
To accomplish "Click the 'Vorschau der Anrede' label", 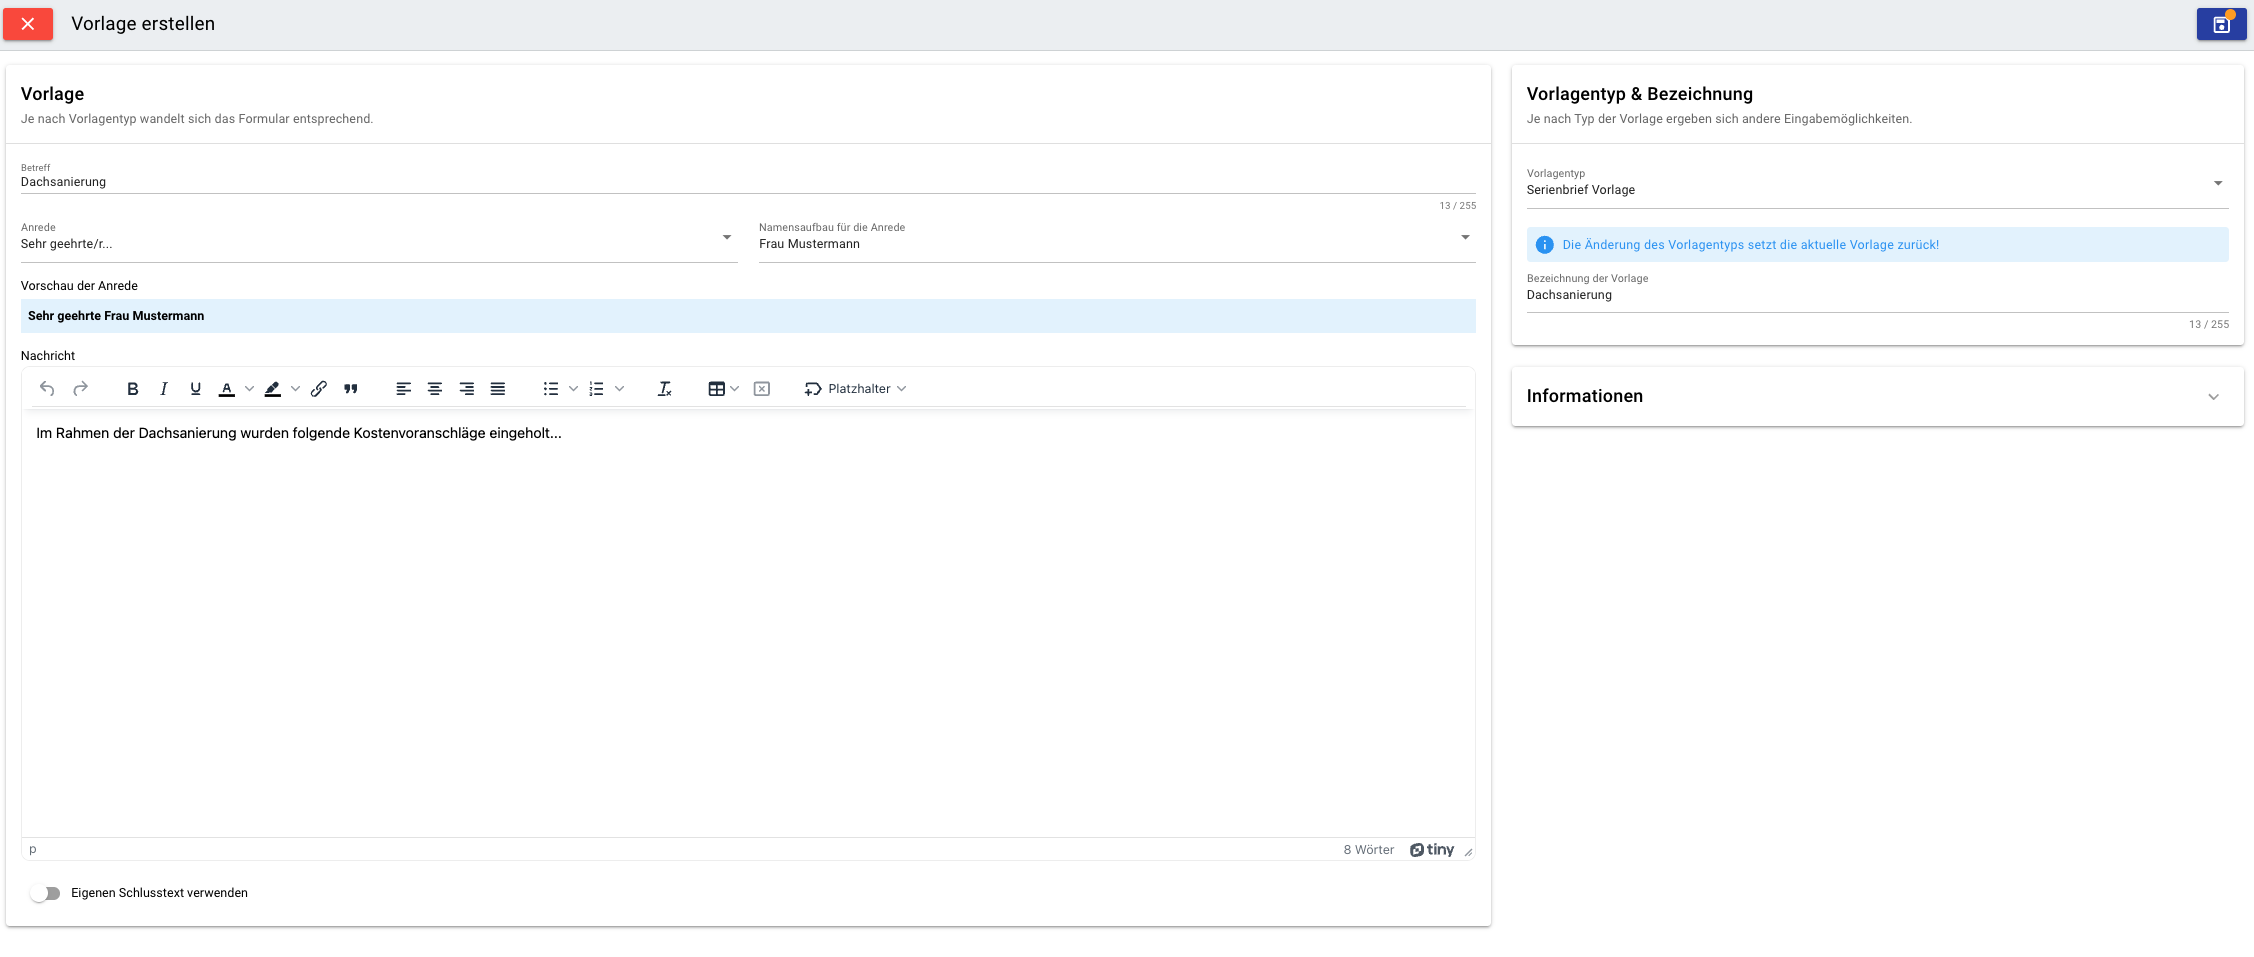I will pyautogui.click(x=79, y=286).
